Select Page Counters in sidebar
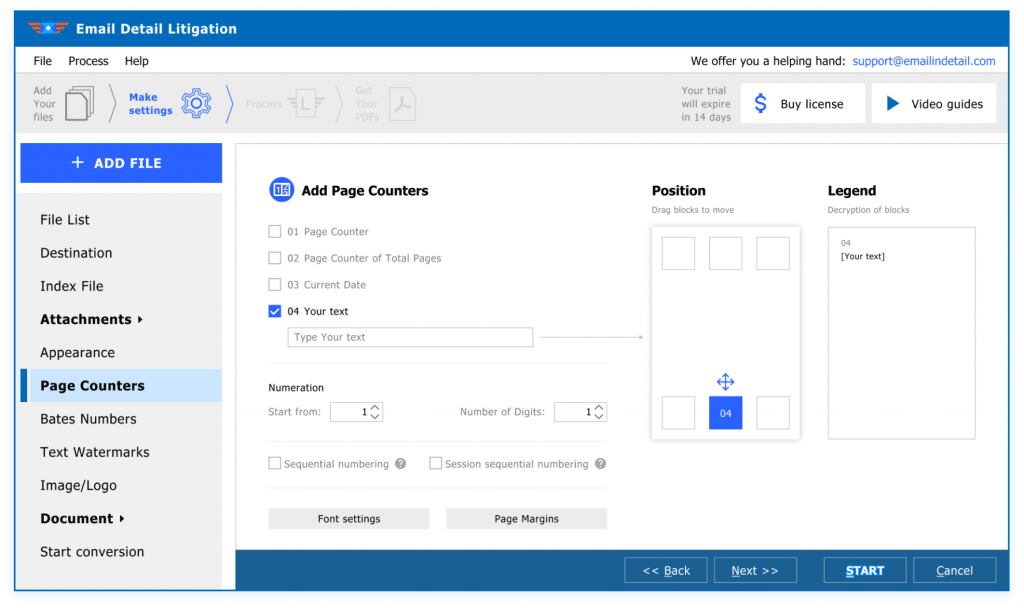 click(121, 386)
